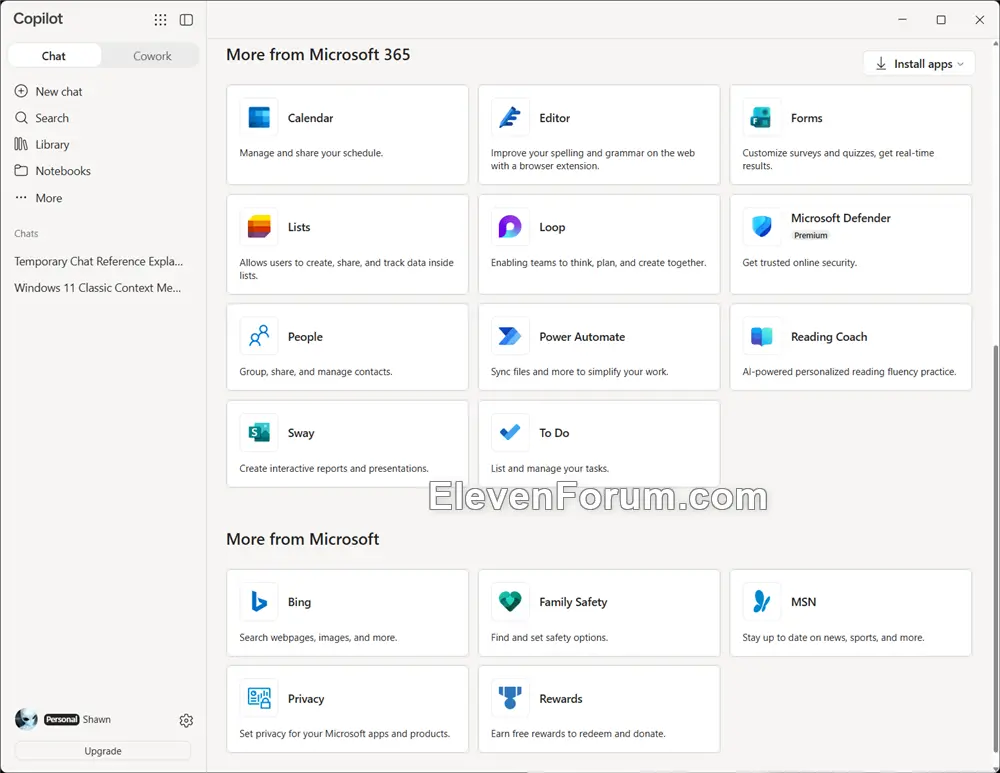This screenshot has height=773, width=1000.
Task: Open the Loop app icon
Action: 510,227
